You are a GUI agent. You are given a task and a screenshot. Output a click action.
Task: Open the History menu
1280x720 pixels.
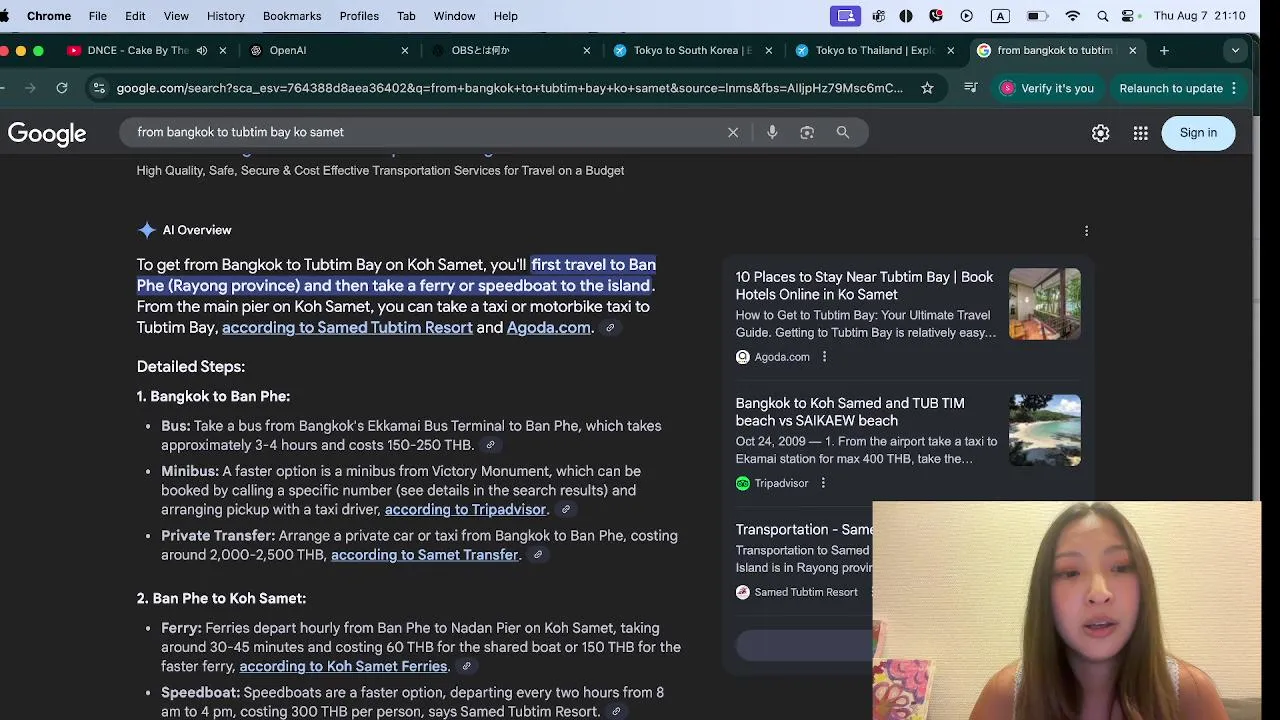[225, 16]
